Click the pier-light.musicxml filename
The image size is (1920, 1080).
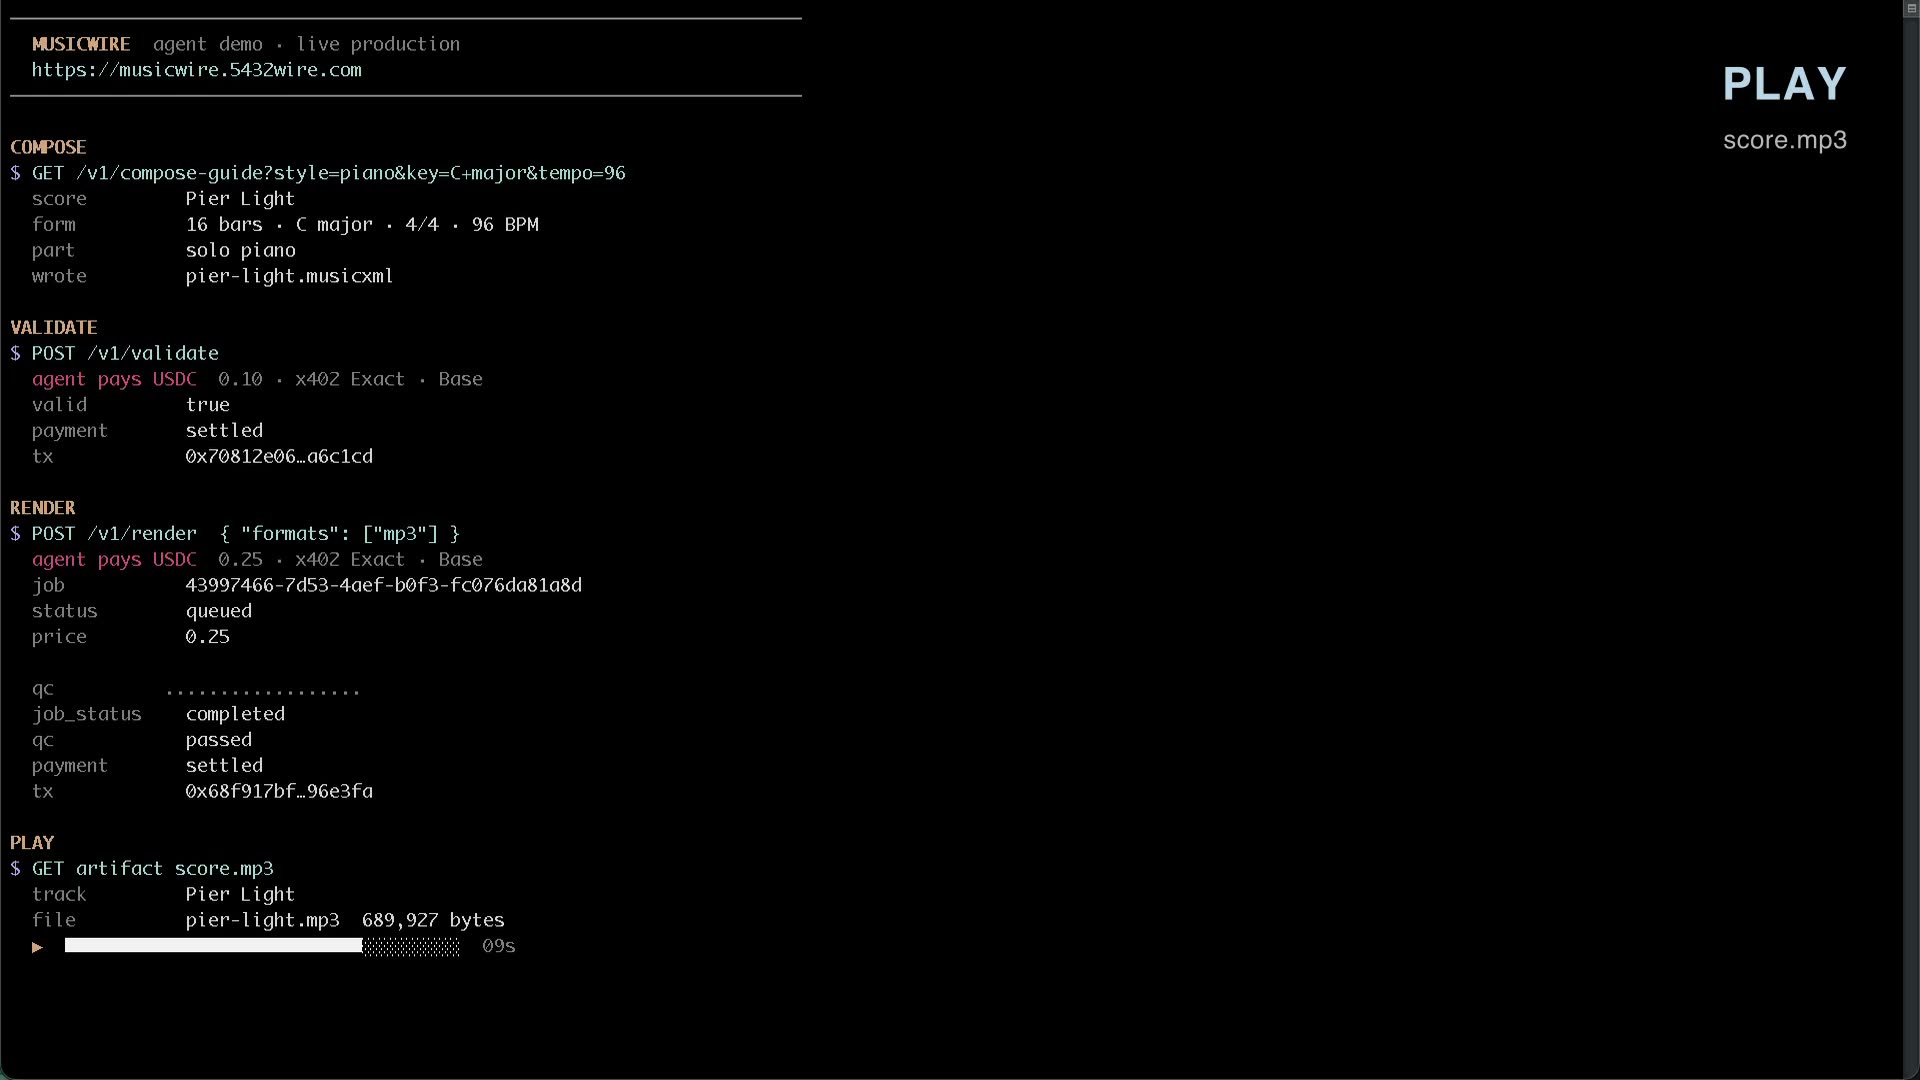[289, 276]
